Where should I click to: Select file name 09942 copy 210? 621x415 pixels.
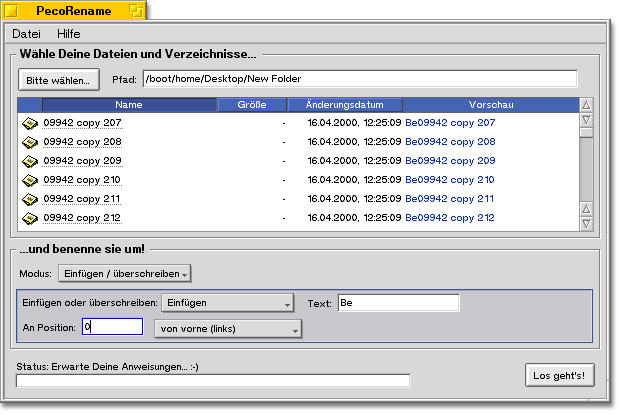tap(82, 180)
